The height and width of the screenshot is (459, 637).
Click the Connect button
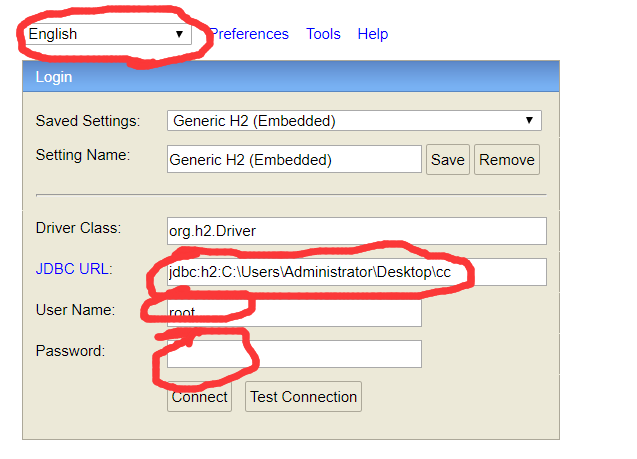point(199,396)
